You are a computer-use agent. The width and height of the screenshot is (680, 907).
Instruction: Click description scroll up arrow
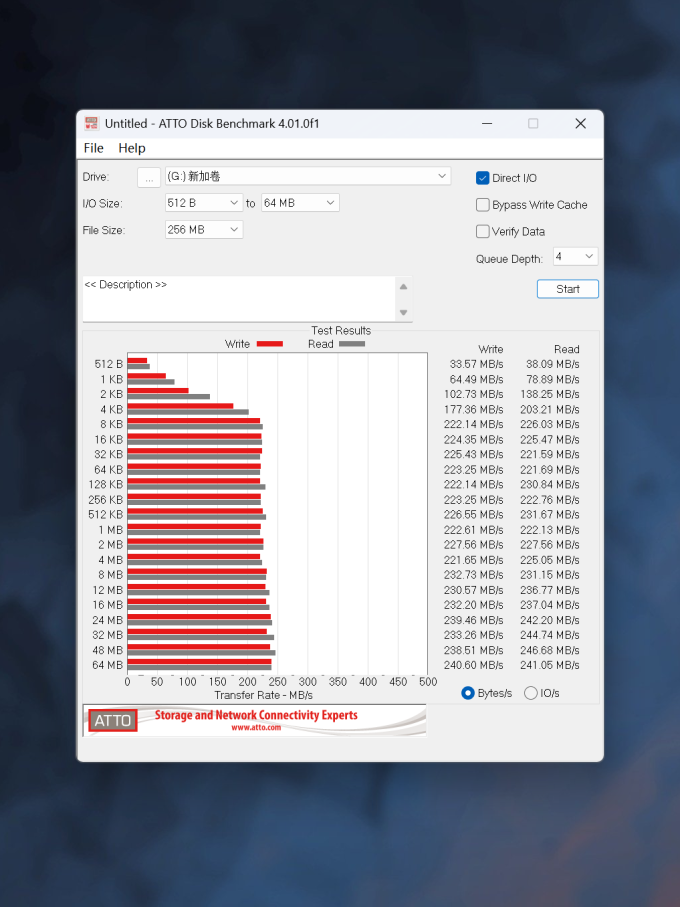click(x=404, y=287)
